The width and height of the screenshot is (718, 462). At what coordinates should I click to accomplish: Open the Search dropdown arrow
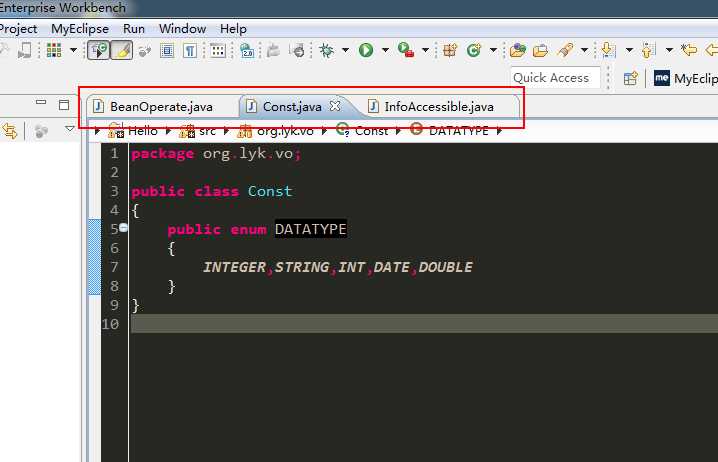[x=584, y=50]
